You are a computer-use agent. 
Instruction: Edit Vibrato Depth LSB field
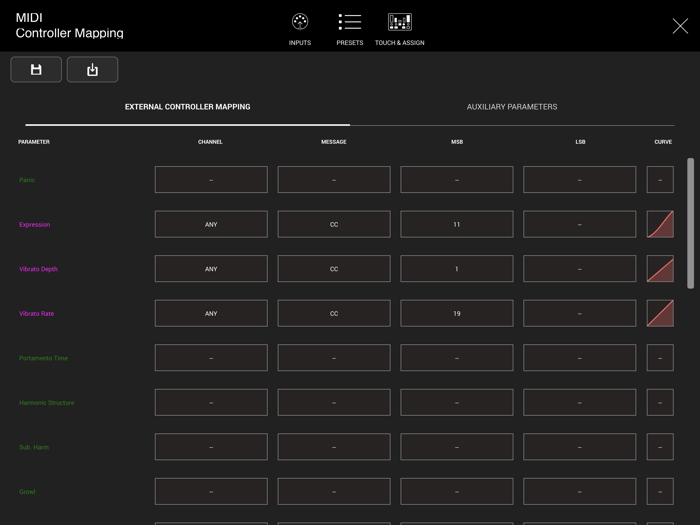pos(579,269)
